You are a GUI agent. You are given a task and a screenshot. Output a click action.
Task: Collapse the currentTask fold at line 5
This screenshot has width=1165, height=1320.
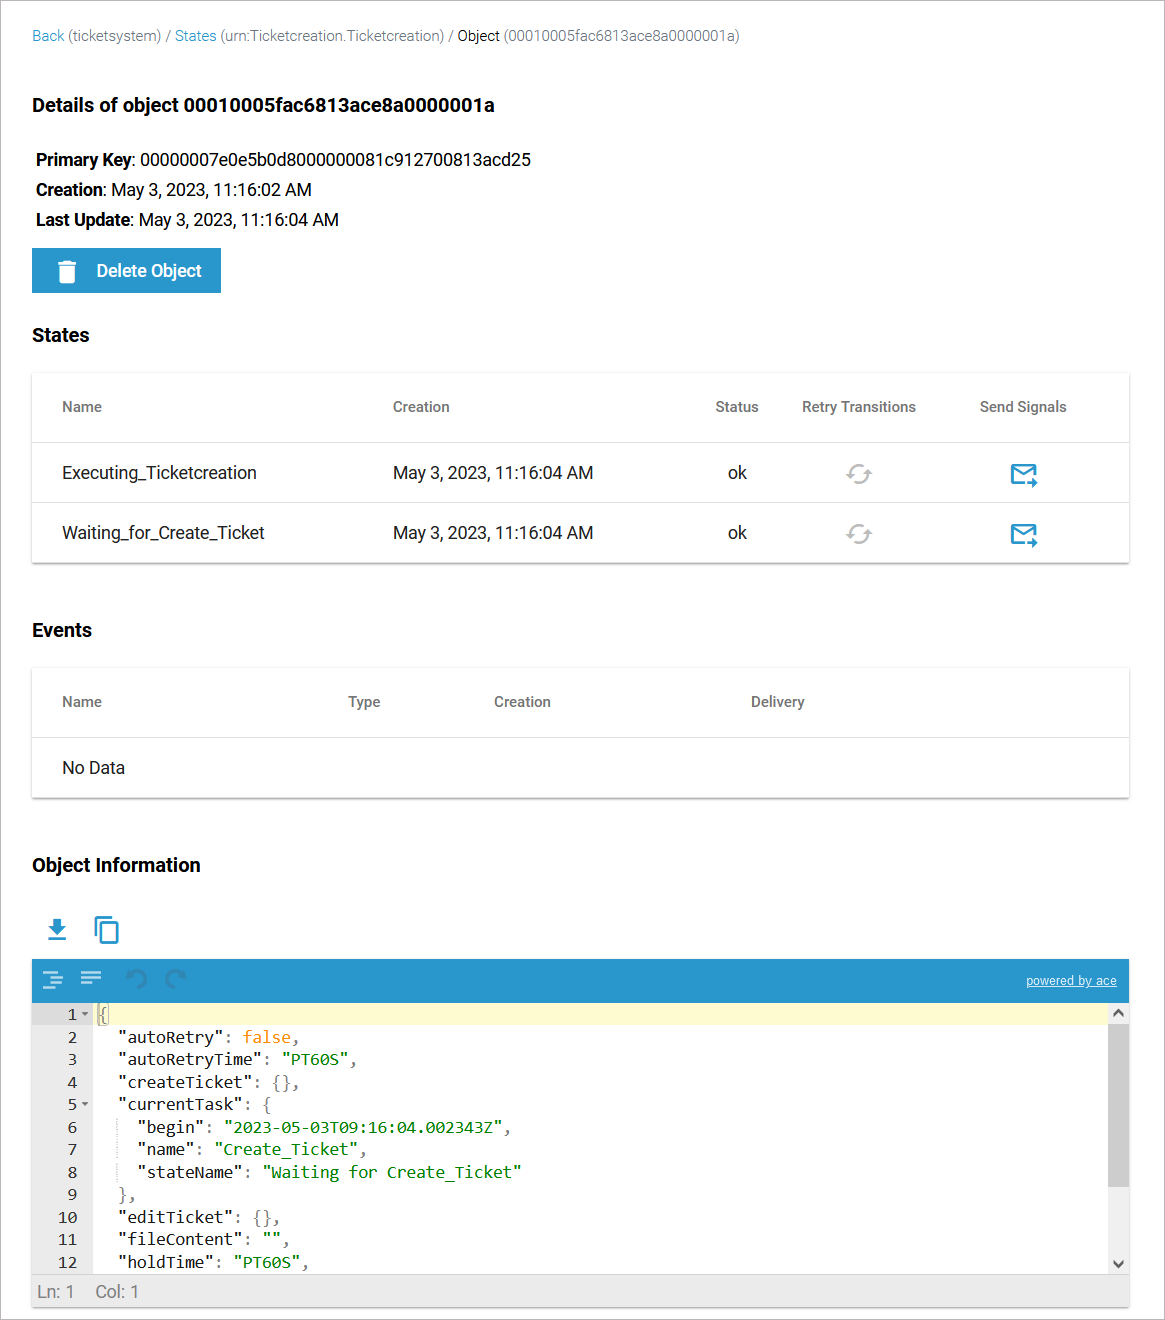[85, 1104]
